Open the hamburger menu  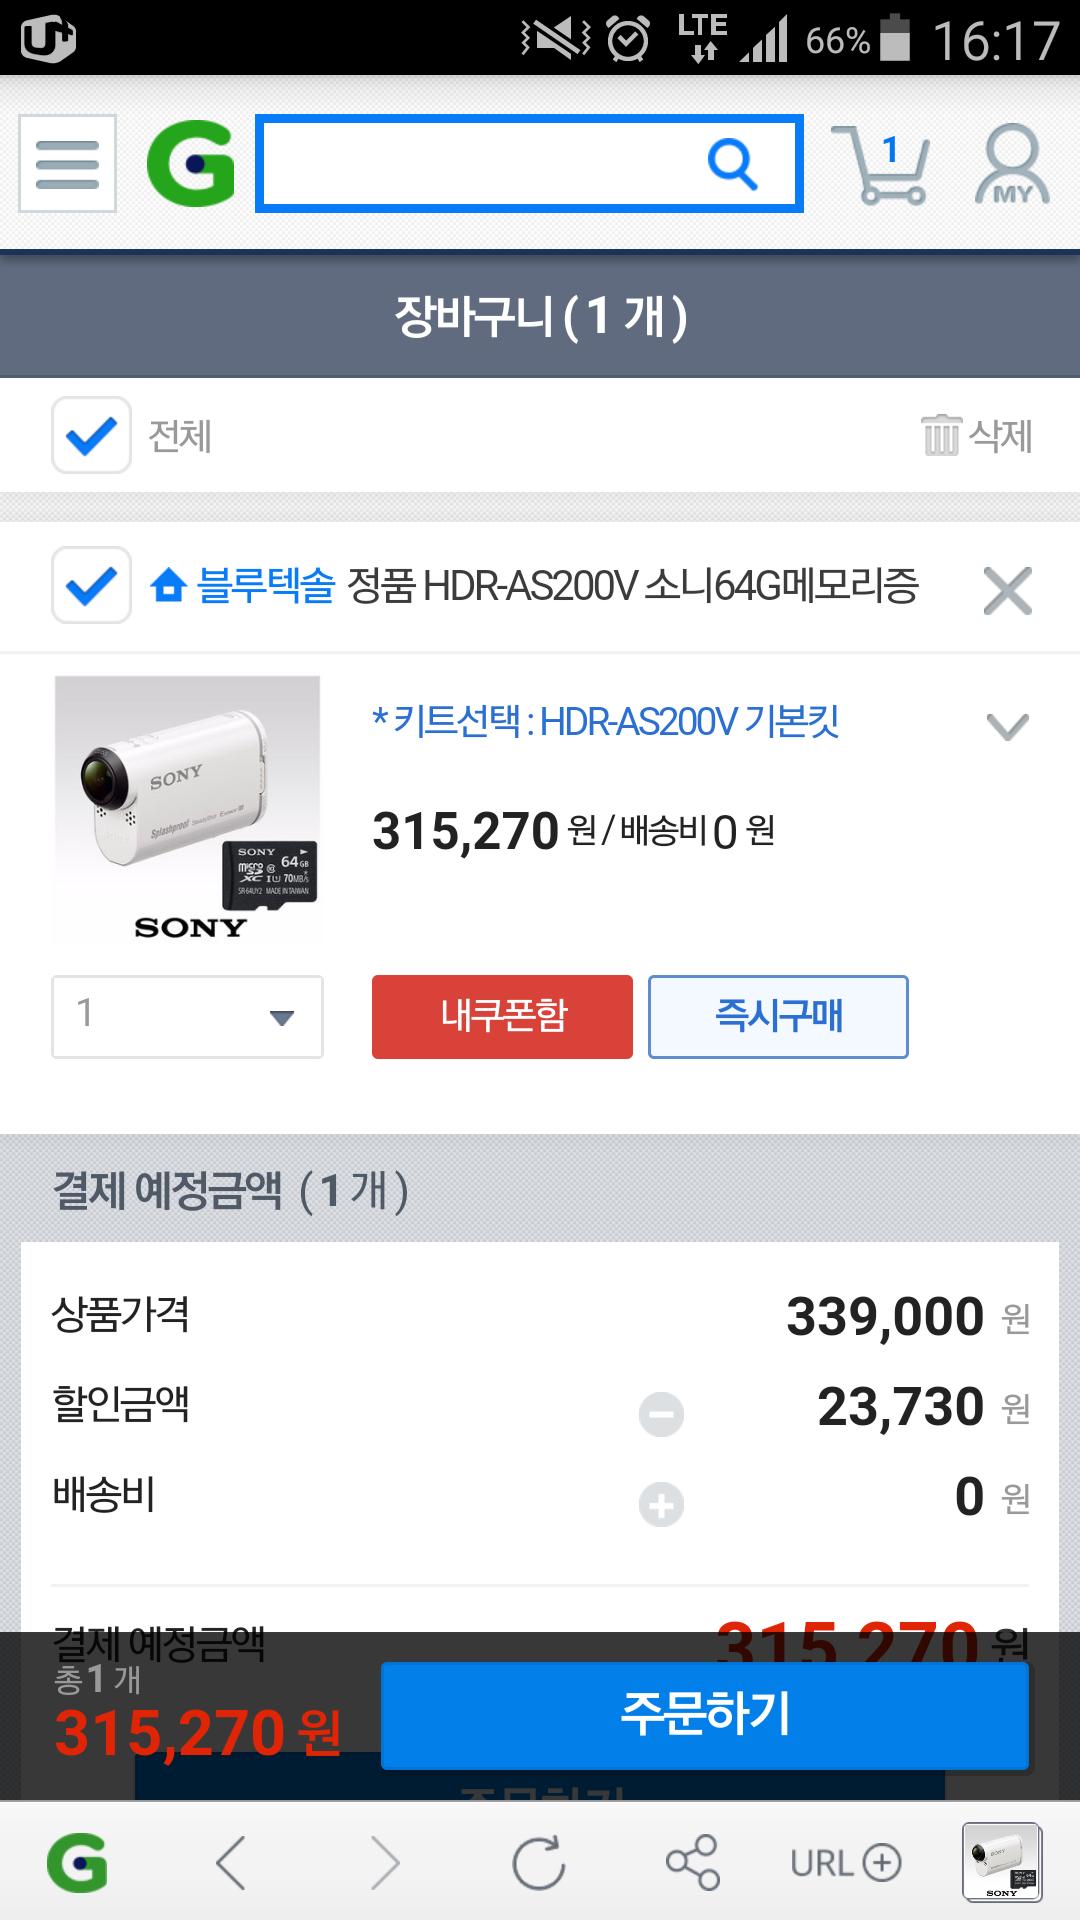pos(67,164)
